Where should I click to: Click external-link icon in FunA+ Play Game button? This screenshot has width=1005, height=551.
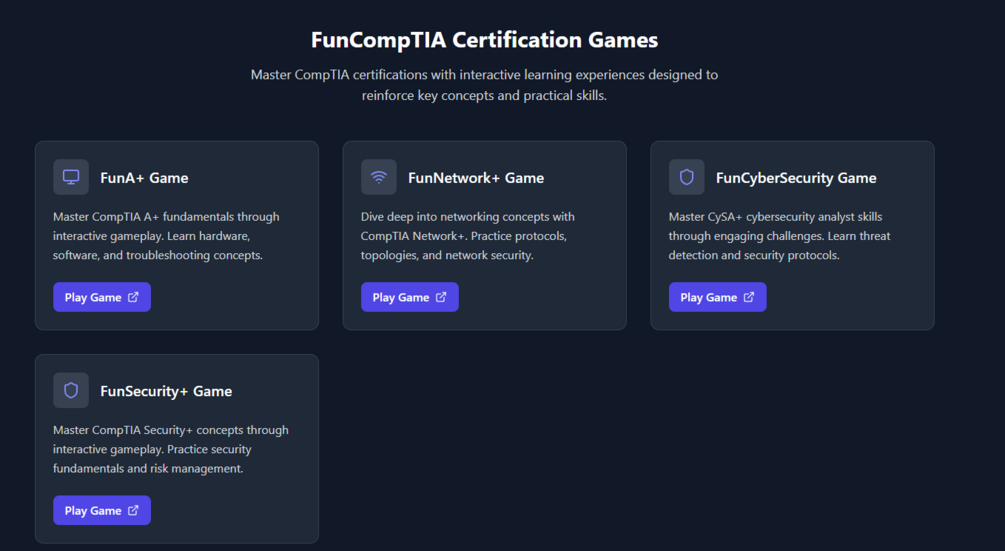click(x=134, y=297)
